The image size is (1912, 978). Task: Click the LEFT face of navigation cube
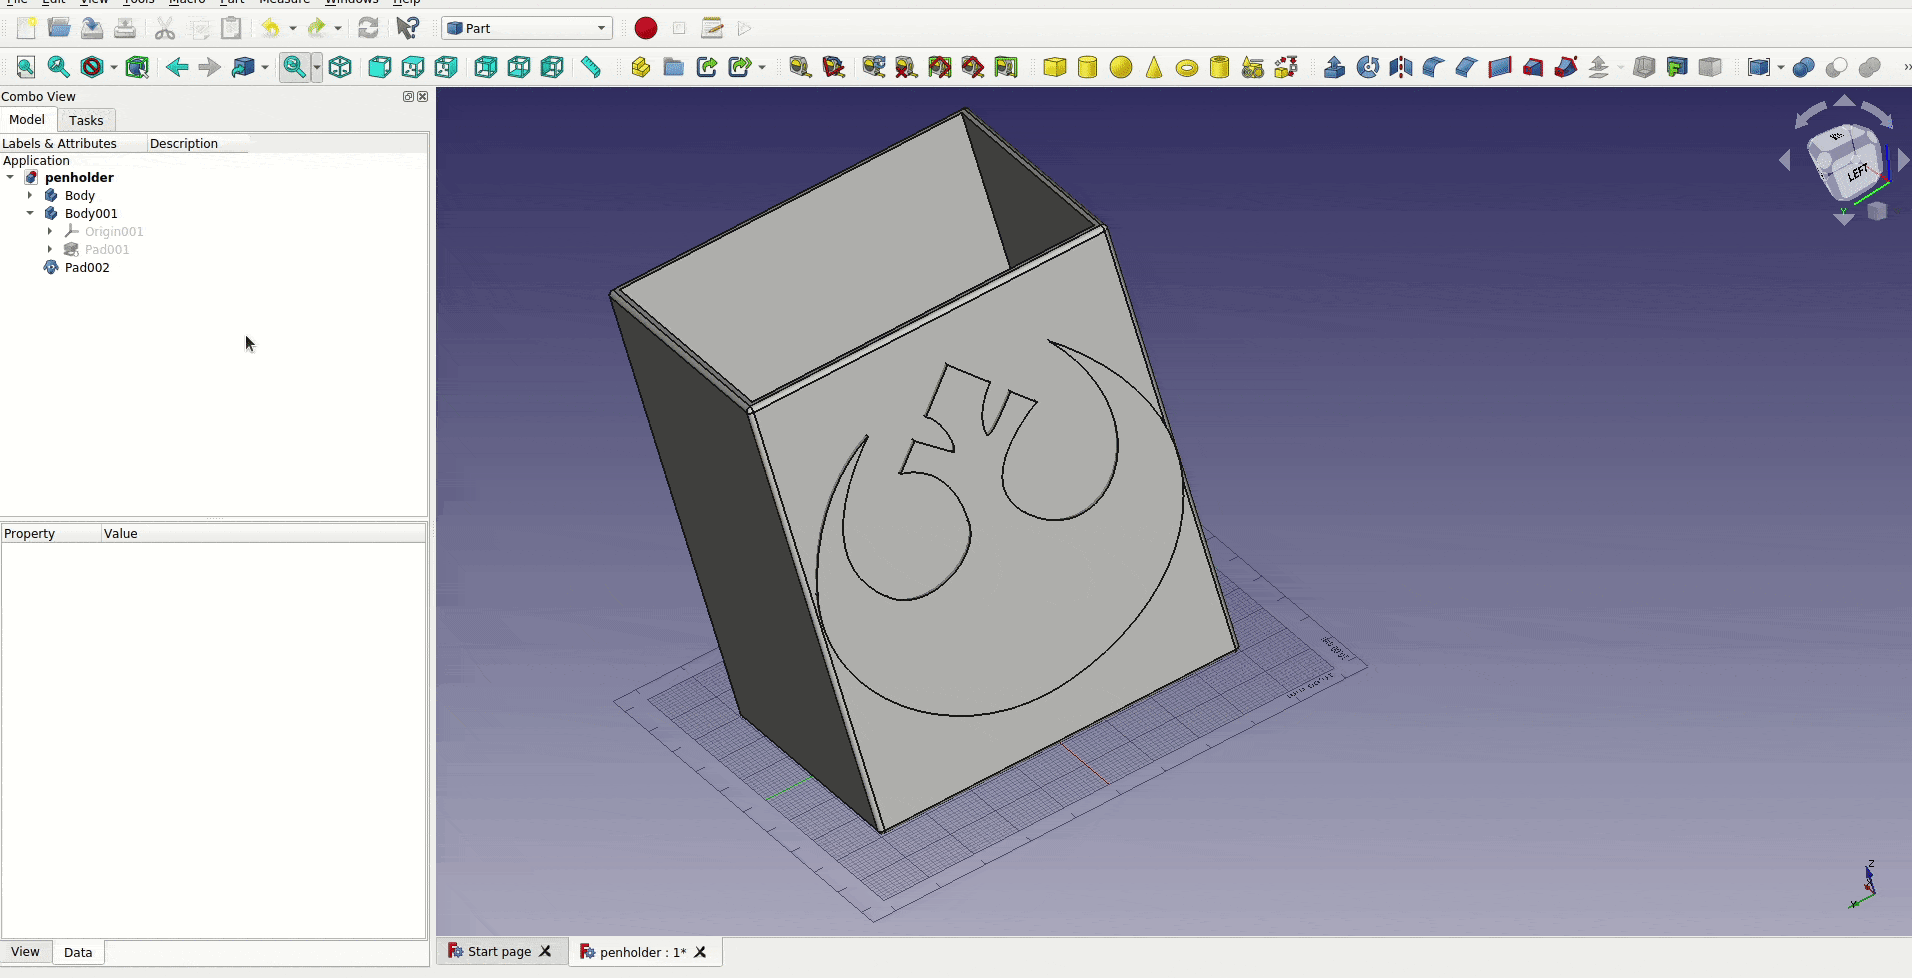[1858, 172]
